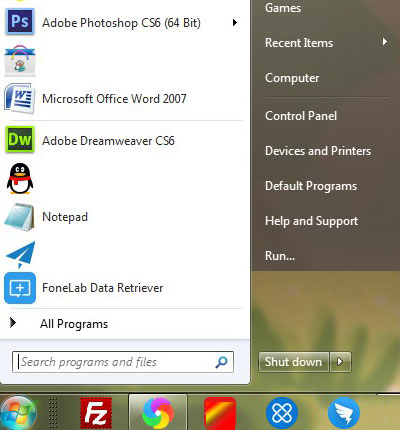
Task: Open the blue paper plane app
Action: [x=20, y=255]
